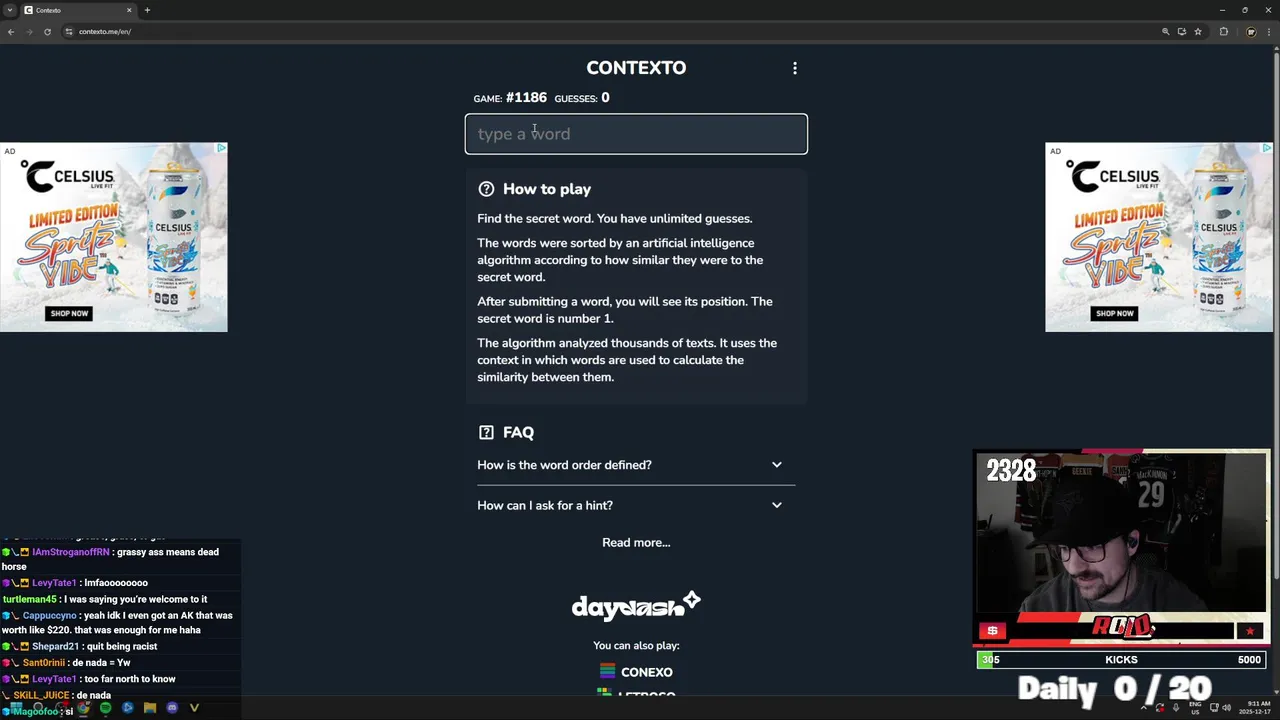Open the zoom magnifier icon in address bar
The image size is (1280, 720).
point(1165,31)
